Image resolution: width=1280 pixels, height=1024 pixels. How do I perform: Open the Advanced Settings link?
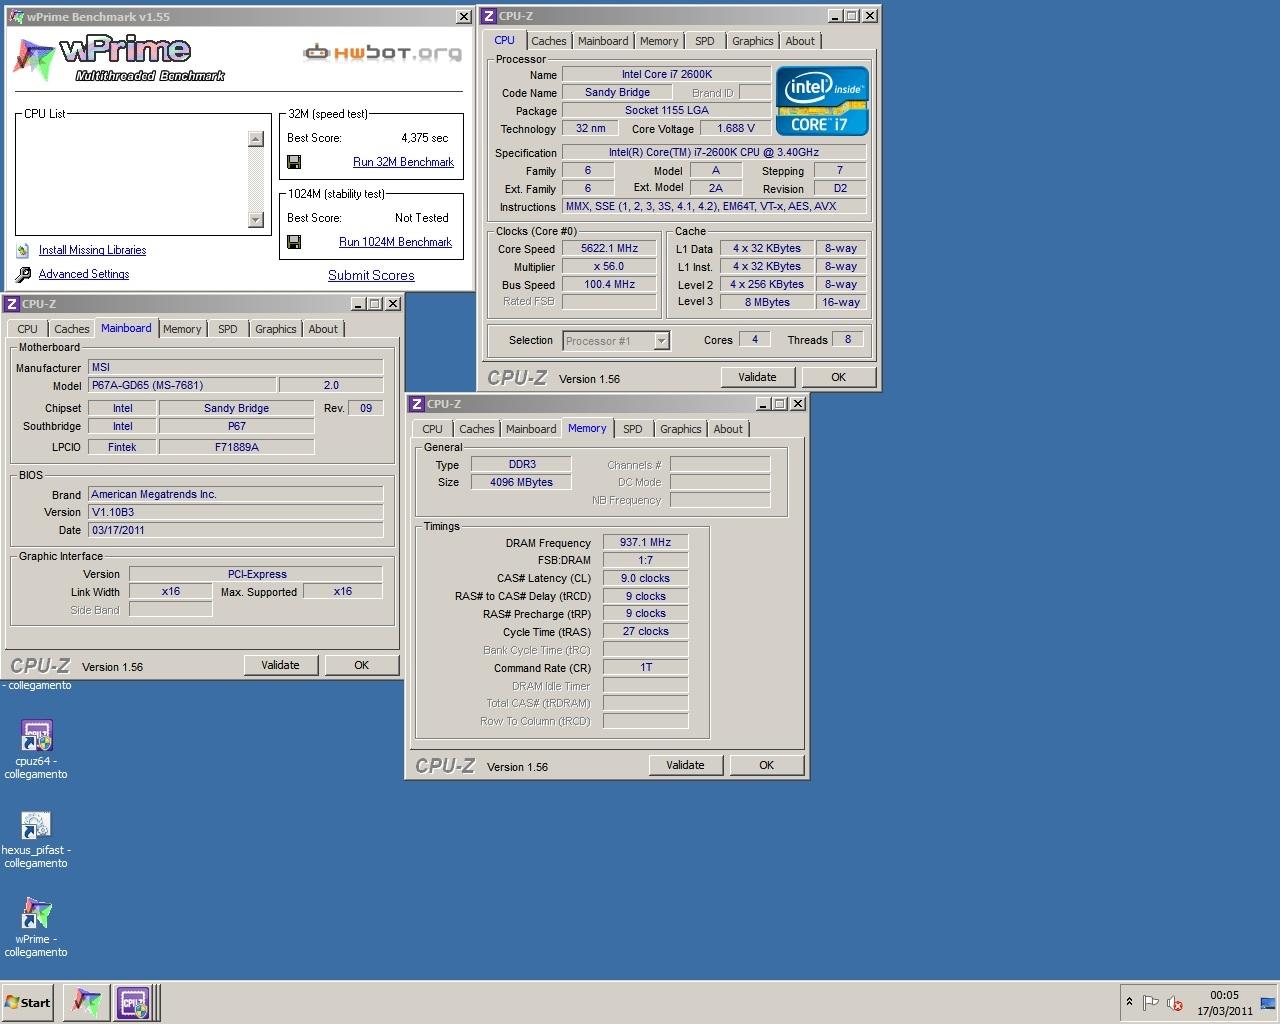[84, 274]
